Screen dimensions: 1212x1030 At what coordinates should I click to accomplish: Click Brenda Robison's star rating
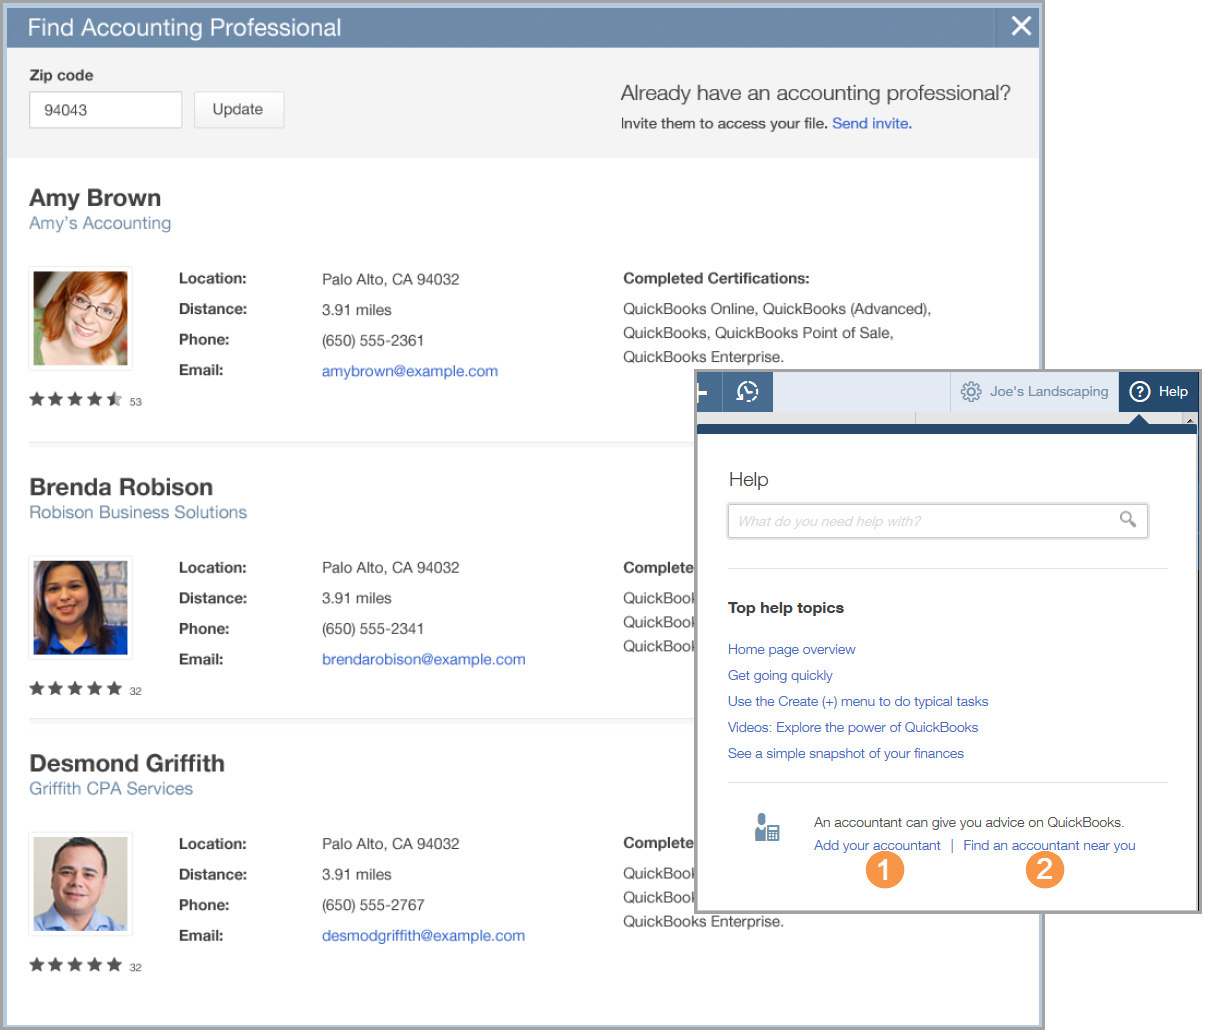click(76, 689)
